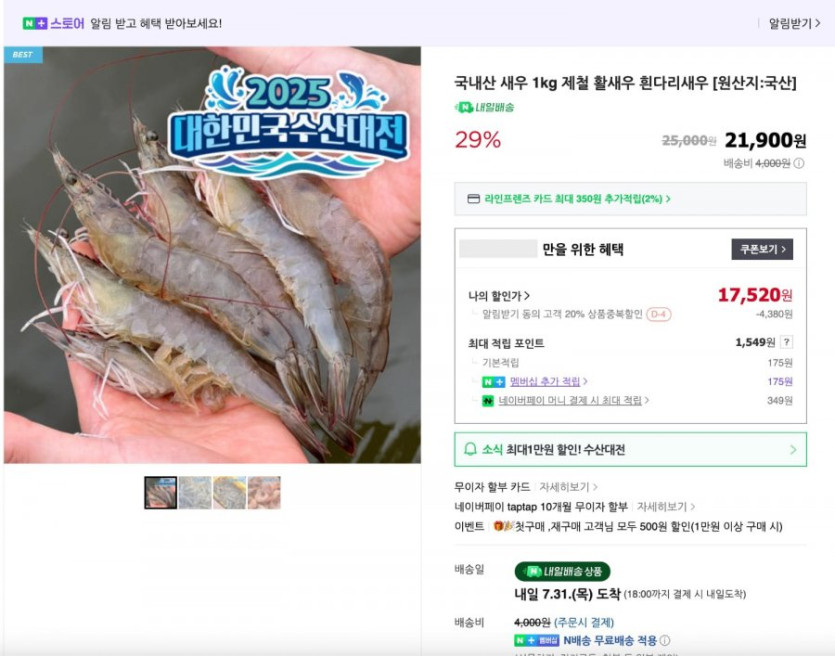The width and height of the screenshot is (835, 656).
Task: Click the shipping fee info icon
Action: coord(799,163)
